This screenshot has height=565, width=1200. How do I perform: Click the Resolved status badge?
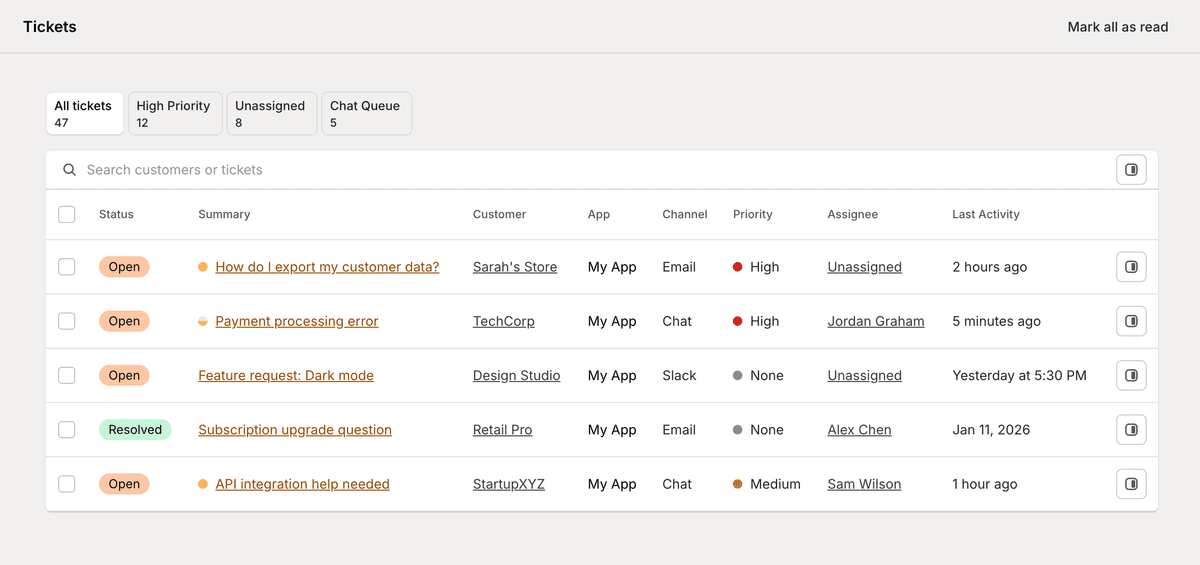pos(135,430)
